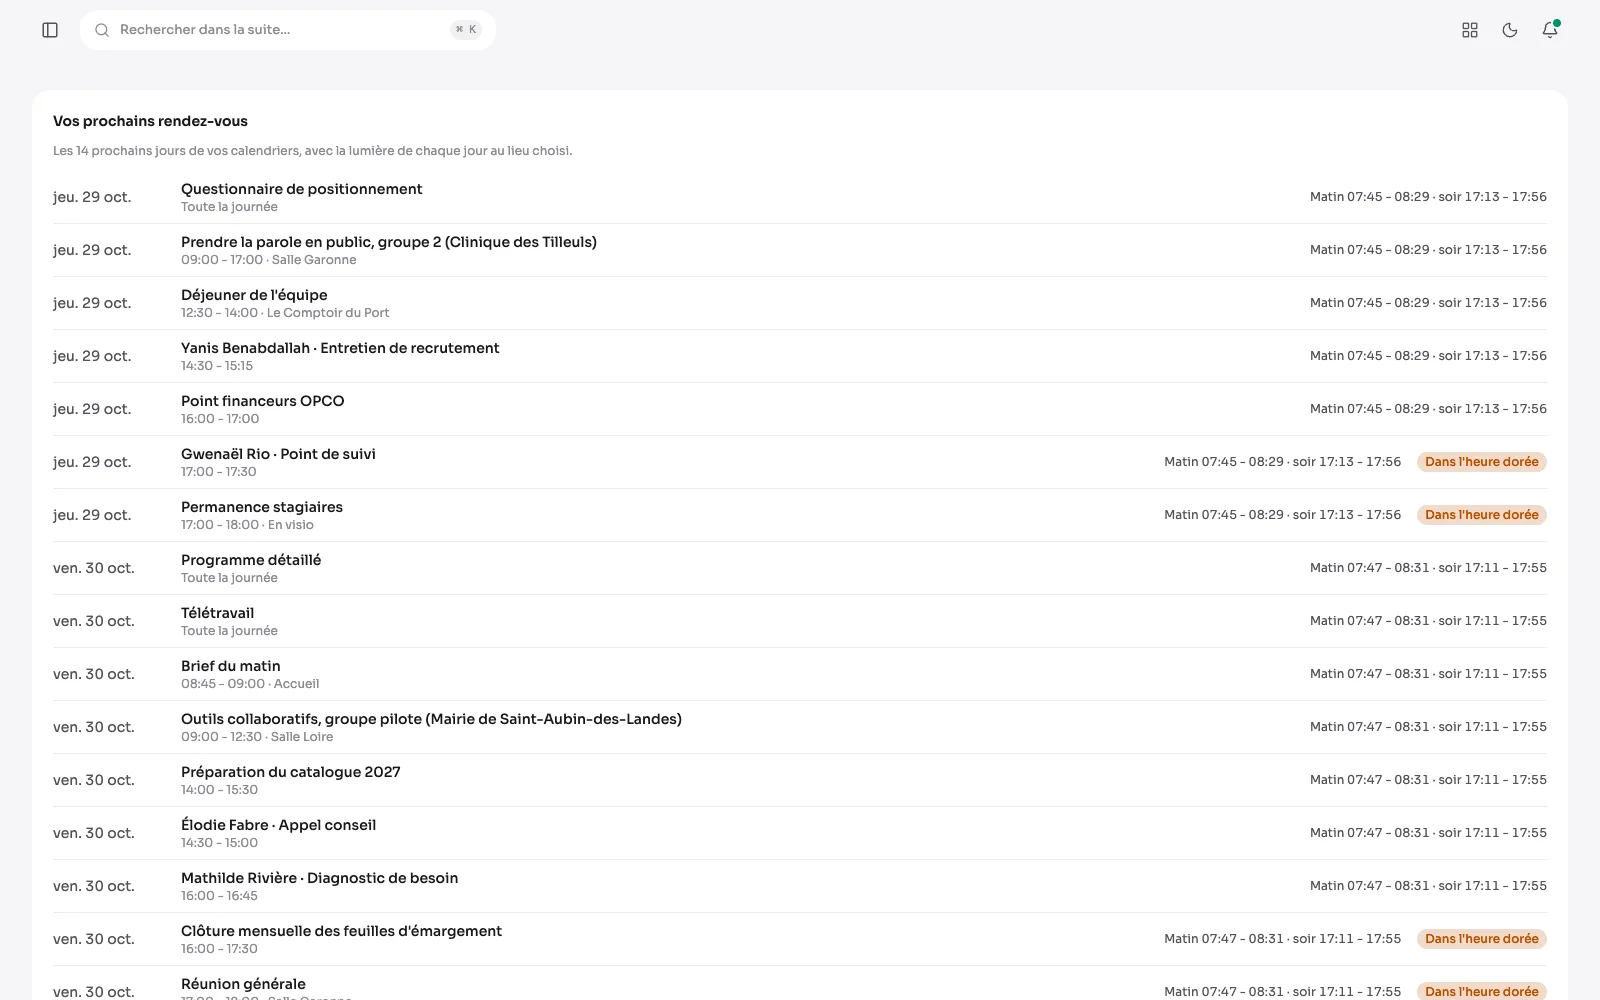Click "Vos prochains rendez-vous" heading
Viewport: 1600px width, 1000px height.
150,121
